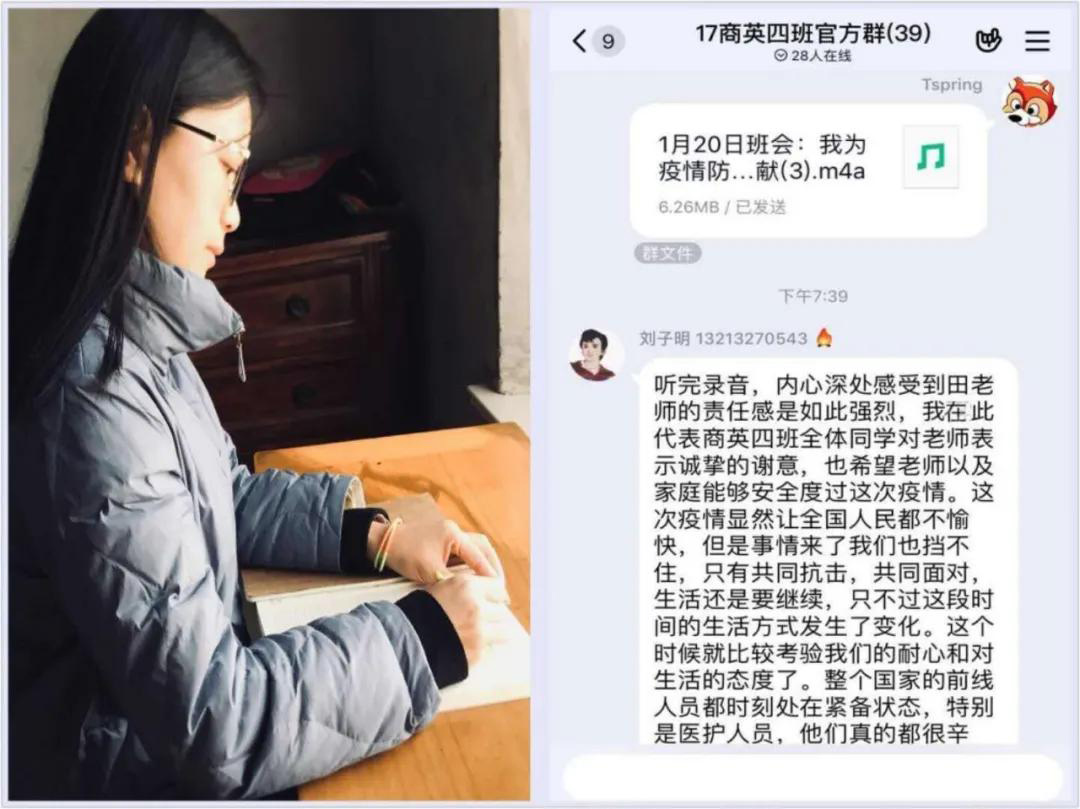Open Tspring's squirrel avatar profile

click(1029, 102)
